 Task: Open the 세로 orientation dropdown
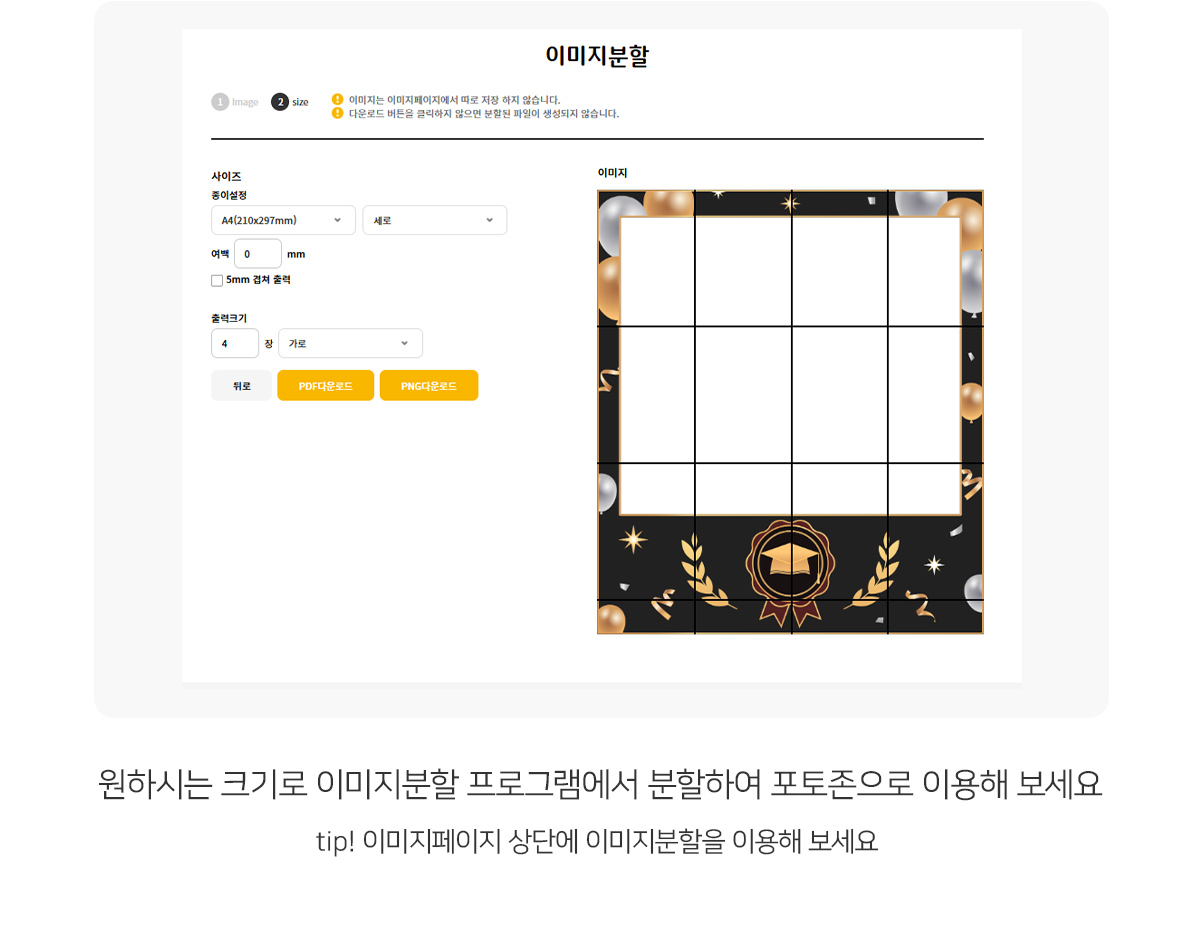pyautogui.click(x=434, y=220)
